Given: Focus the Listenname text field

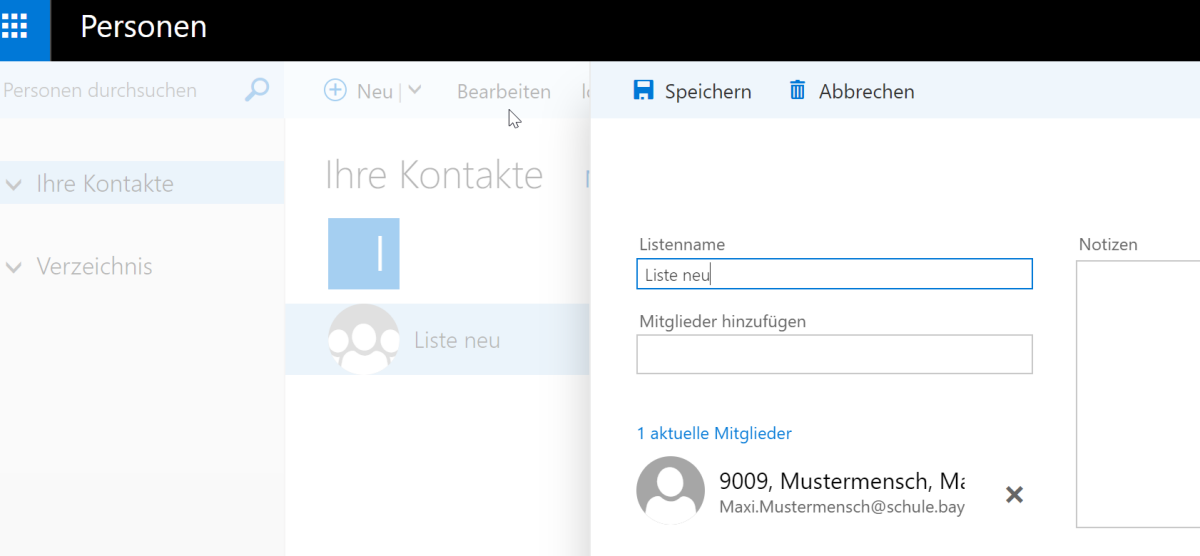Looking at the screenshot, I should click(834, 274).
